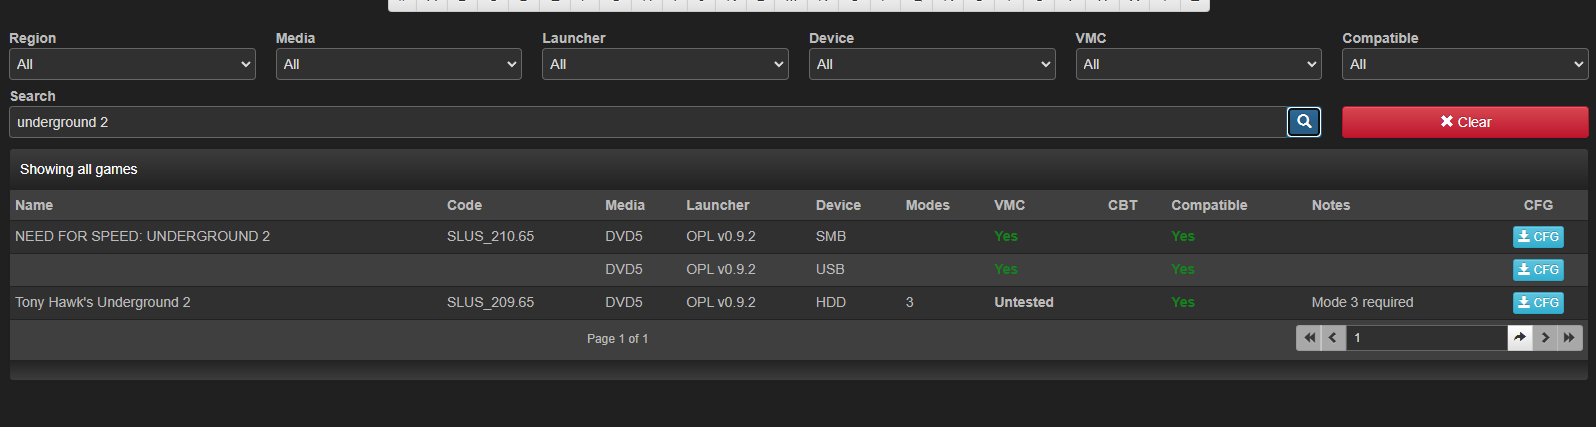Click VMC Yes in the USB row
This screenshot has height=427, width=1596.
coord(1006,270)
